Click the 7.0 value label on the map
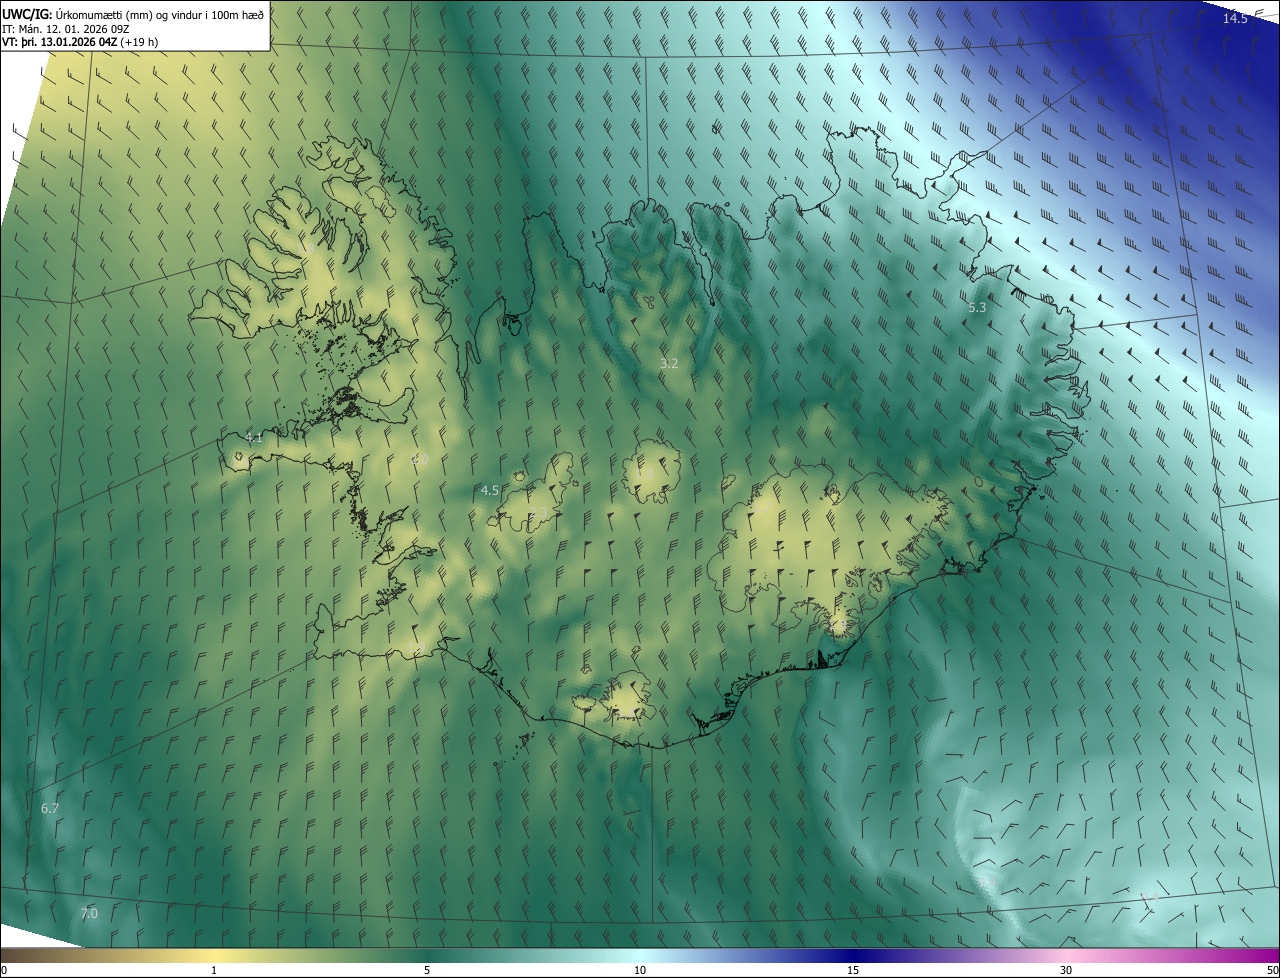This screenshot has width=1280, height=978. coord(89,914)
